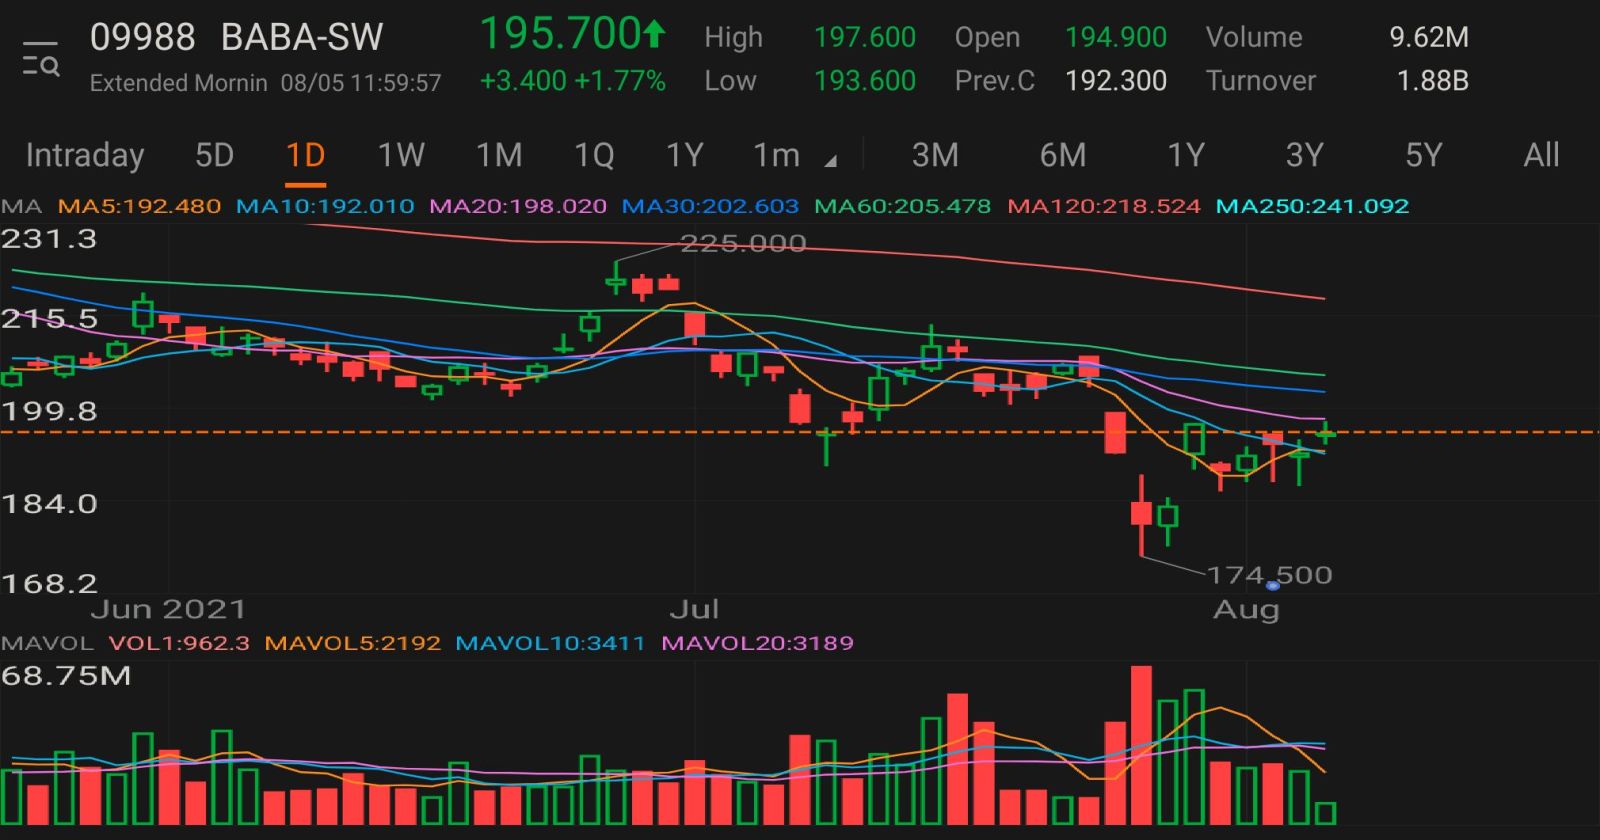The image size is (1600, 840).
Task: Select the 5D chart tab
Action: [x=214, y=155]
